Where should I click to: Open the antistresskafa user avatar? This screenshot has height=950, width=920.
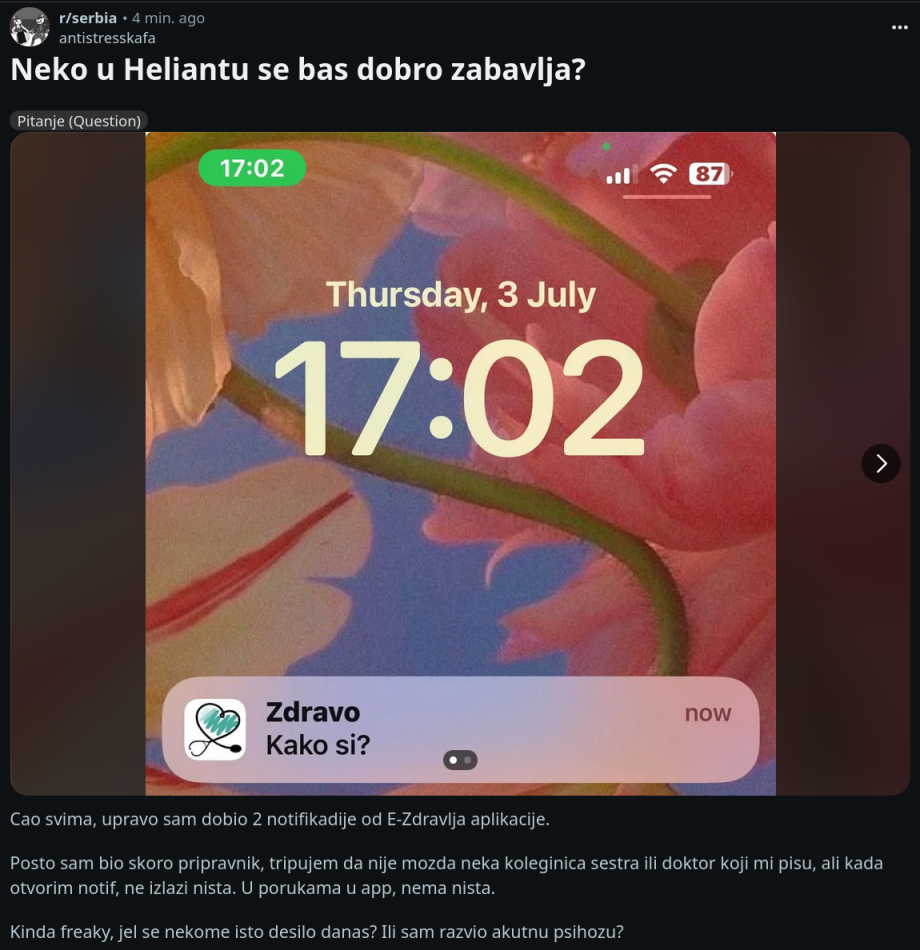point(30,27)
